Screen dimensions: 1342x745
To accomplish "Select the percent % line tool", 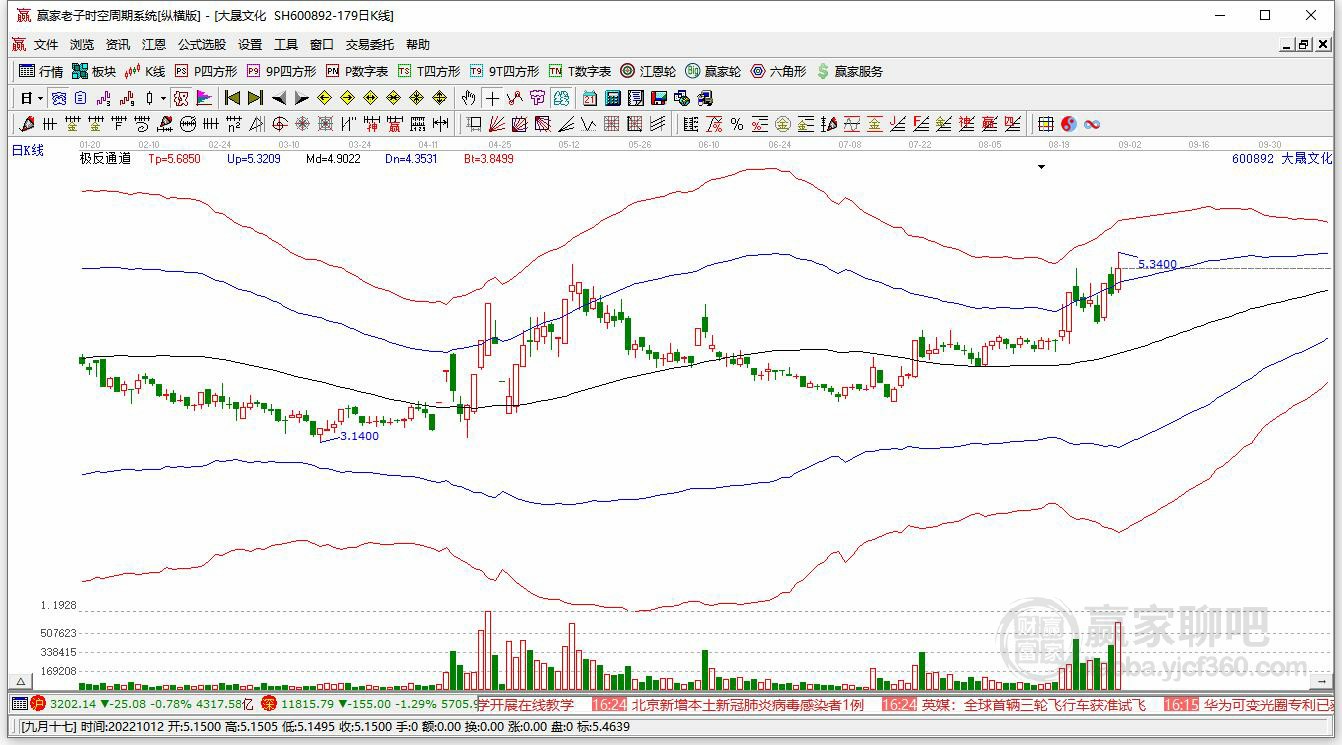I will click(x=737, y=124).
